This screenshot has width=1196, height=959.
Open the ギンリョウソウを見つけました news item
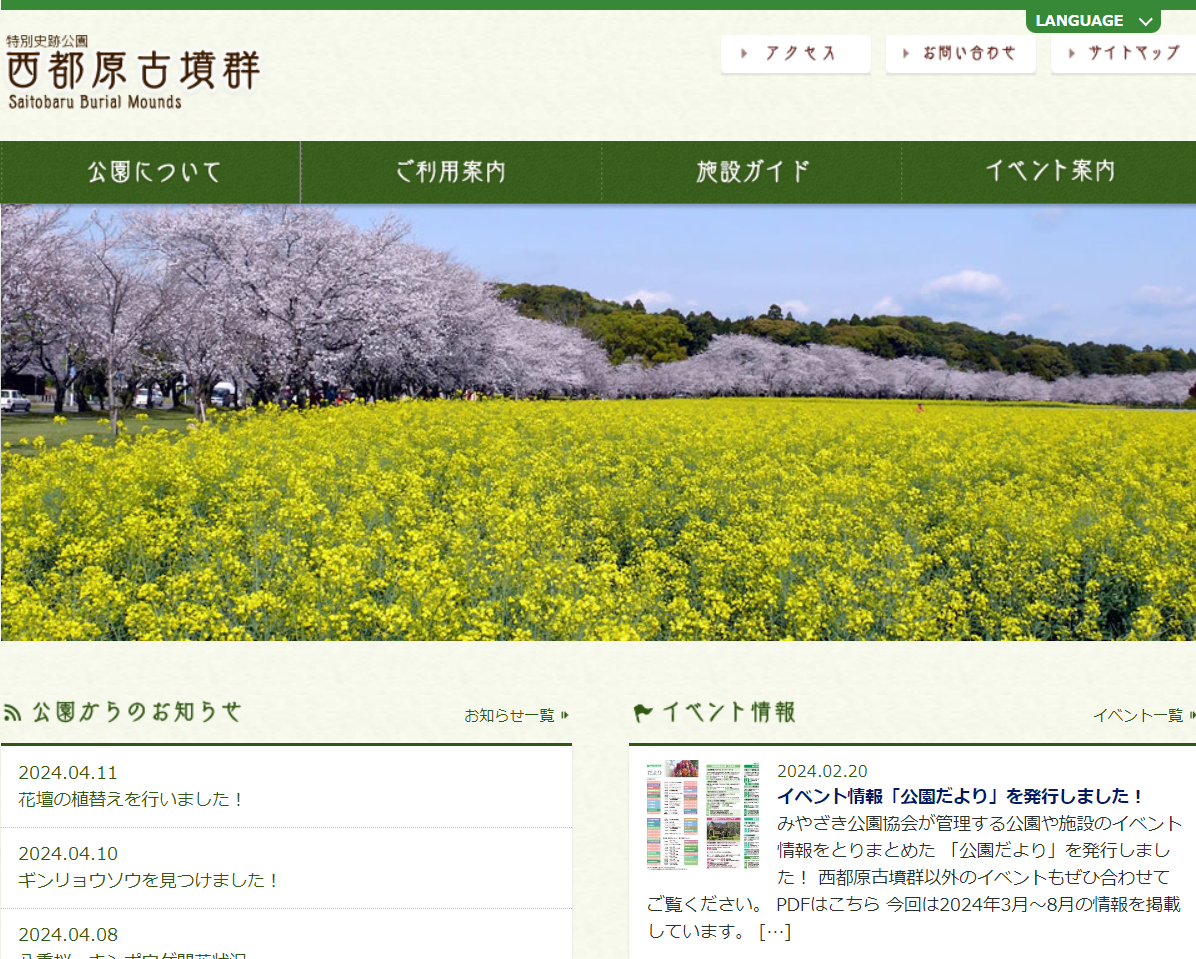pos(148,880)
